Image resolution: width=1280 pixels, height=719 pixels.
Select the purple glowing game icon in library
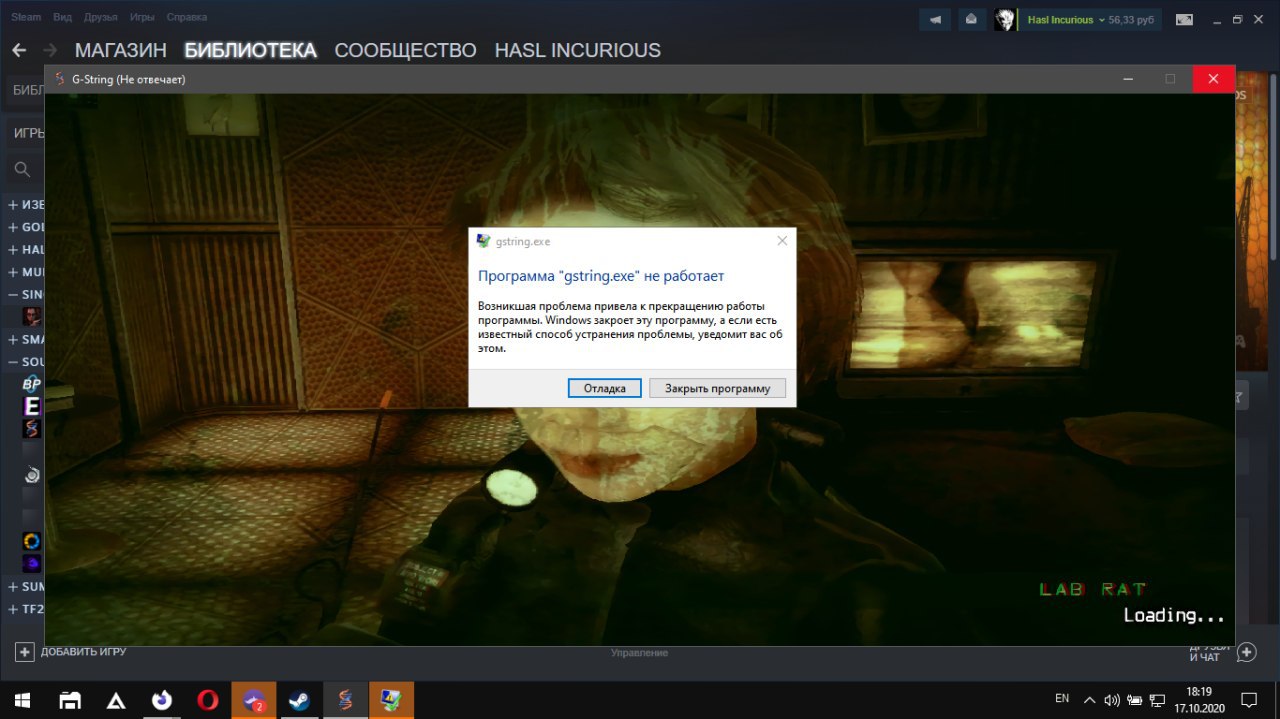click(x=32, y=564)
